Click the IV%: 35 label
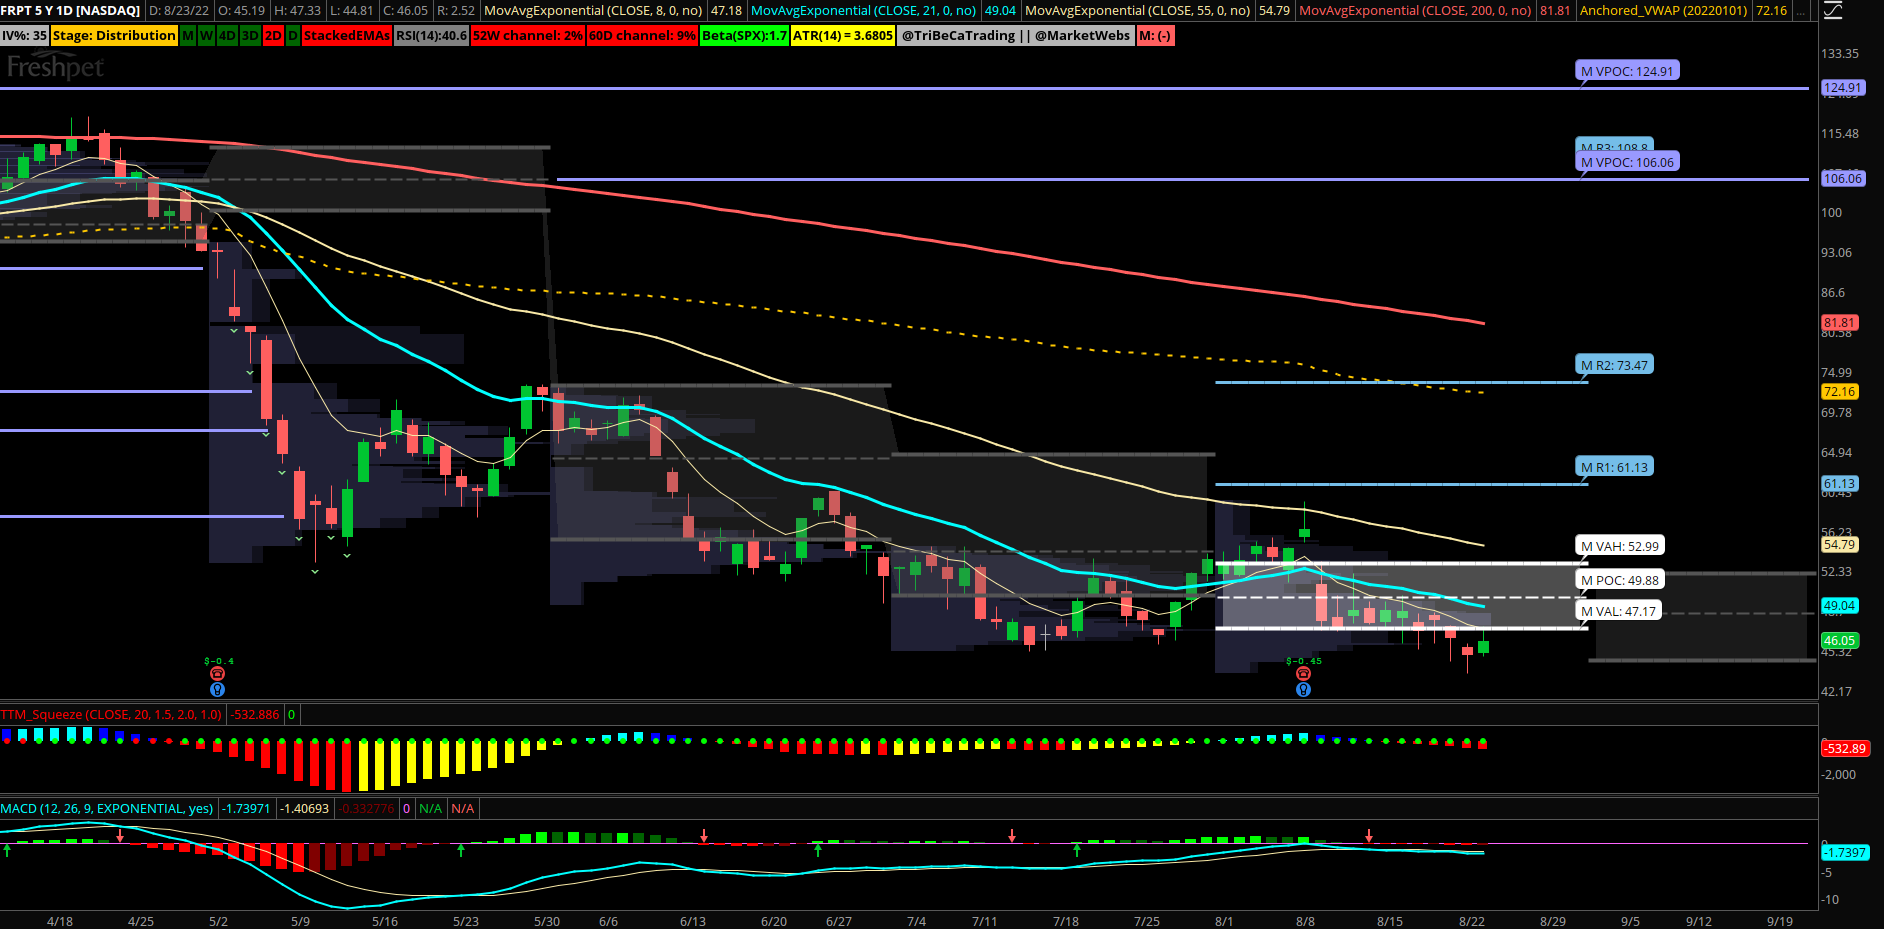This screenshot has width=1884, height=929. coord(24,35)
